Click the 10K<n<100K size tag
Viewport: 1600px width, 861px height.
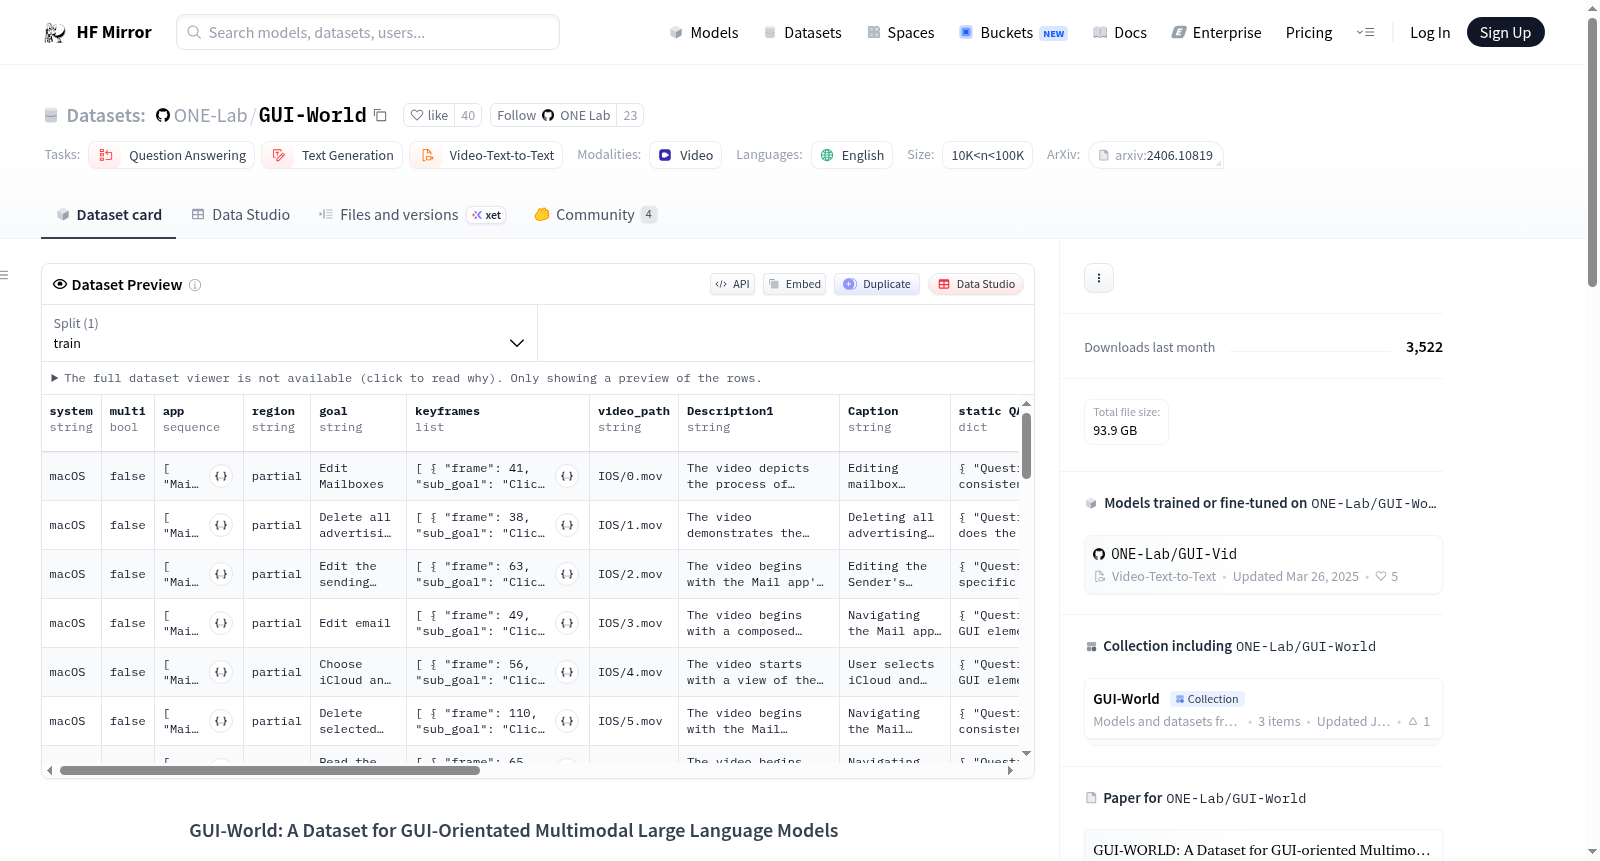coord(988,155)
